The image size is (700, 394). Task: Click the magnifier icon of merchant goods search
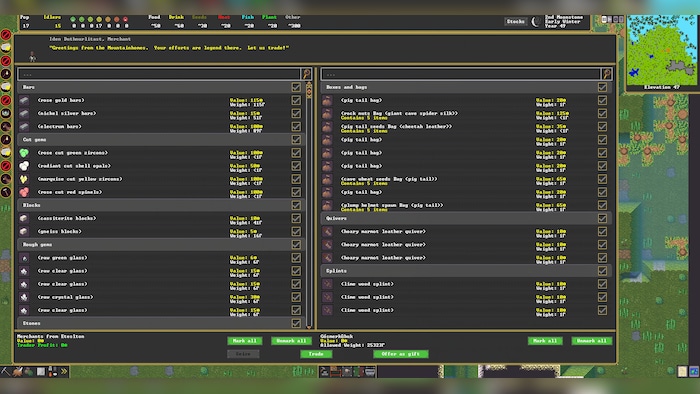click(307, 74)
